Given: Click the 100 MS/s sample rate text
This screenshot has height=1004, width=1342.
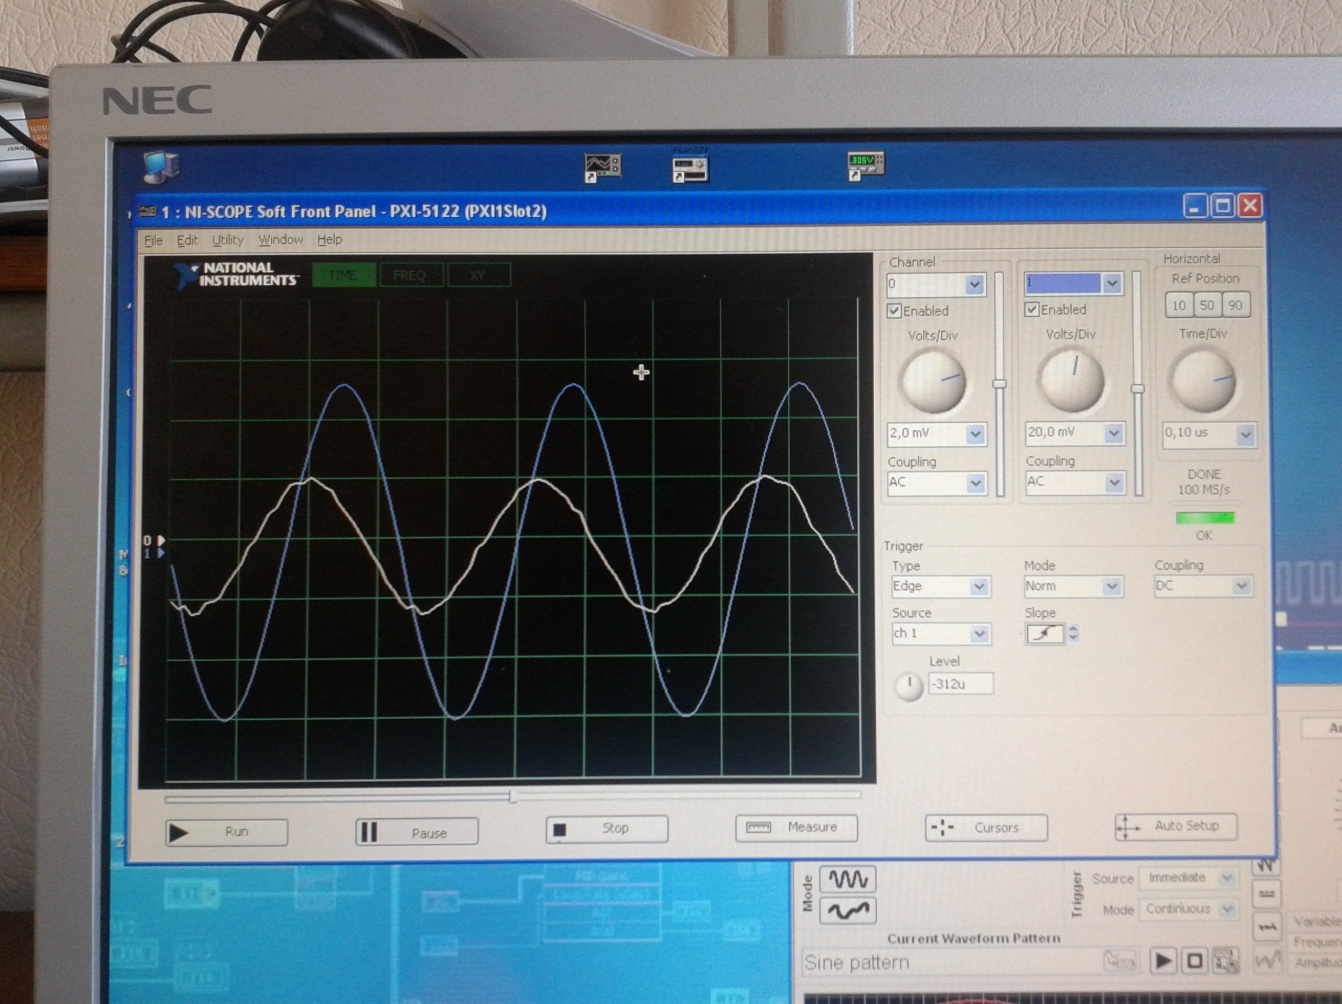Looking at the screenshot, I should pyautogui.click(x=1203, y=490).
